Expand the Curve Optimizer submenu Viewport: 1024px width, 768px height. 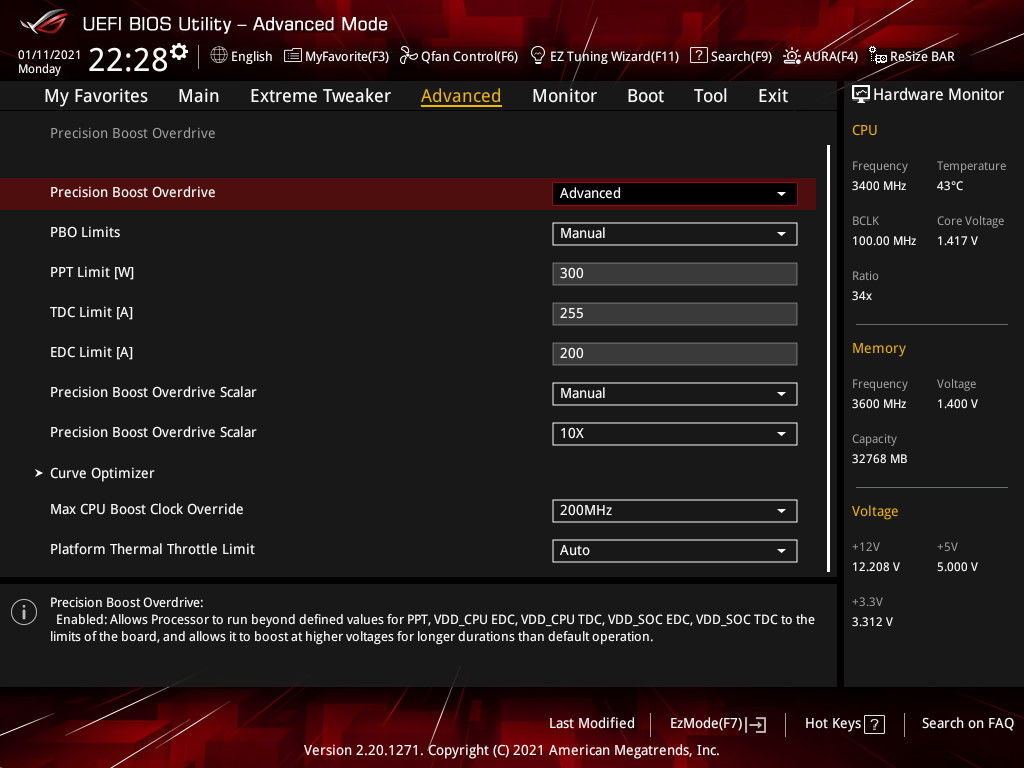click(102, 473)
